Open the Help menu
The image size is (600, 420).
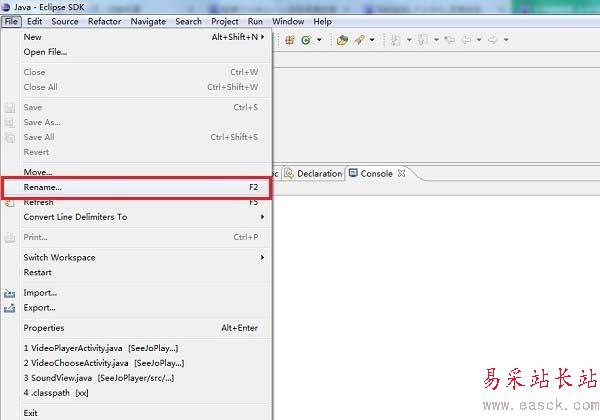click(323, 21)
